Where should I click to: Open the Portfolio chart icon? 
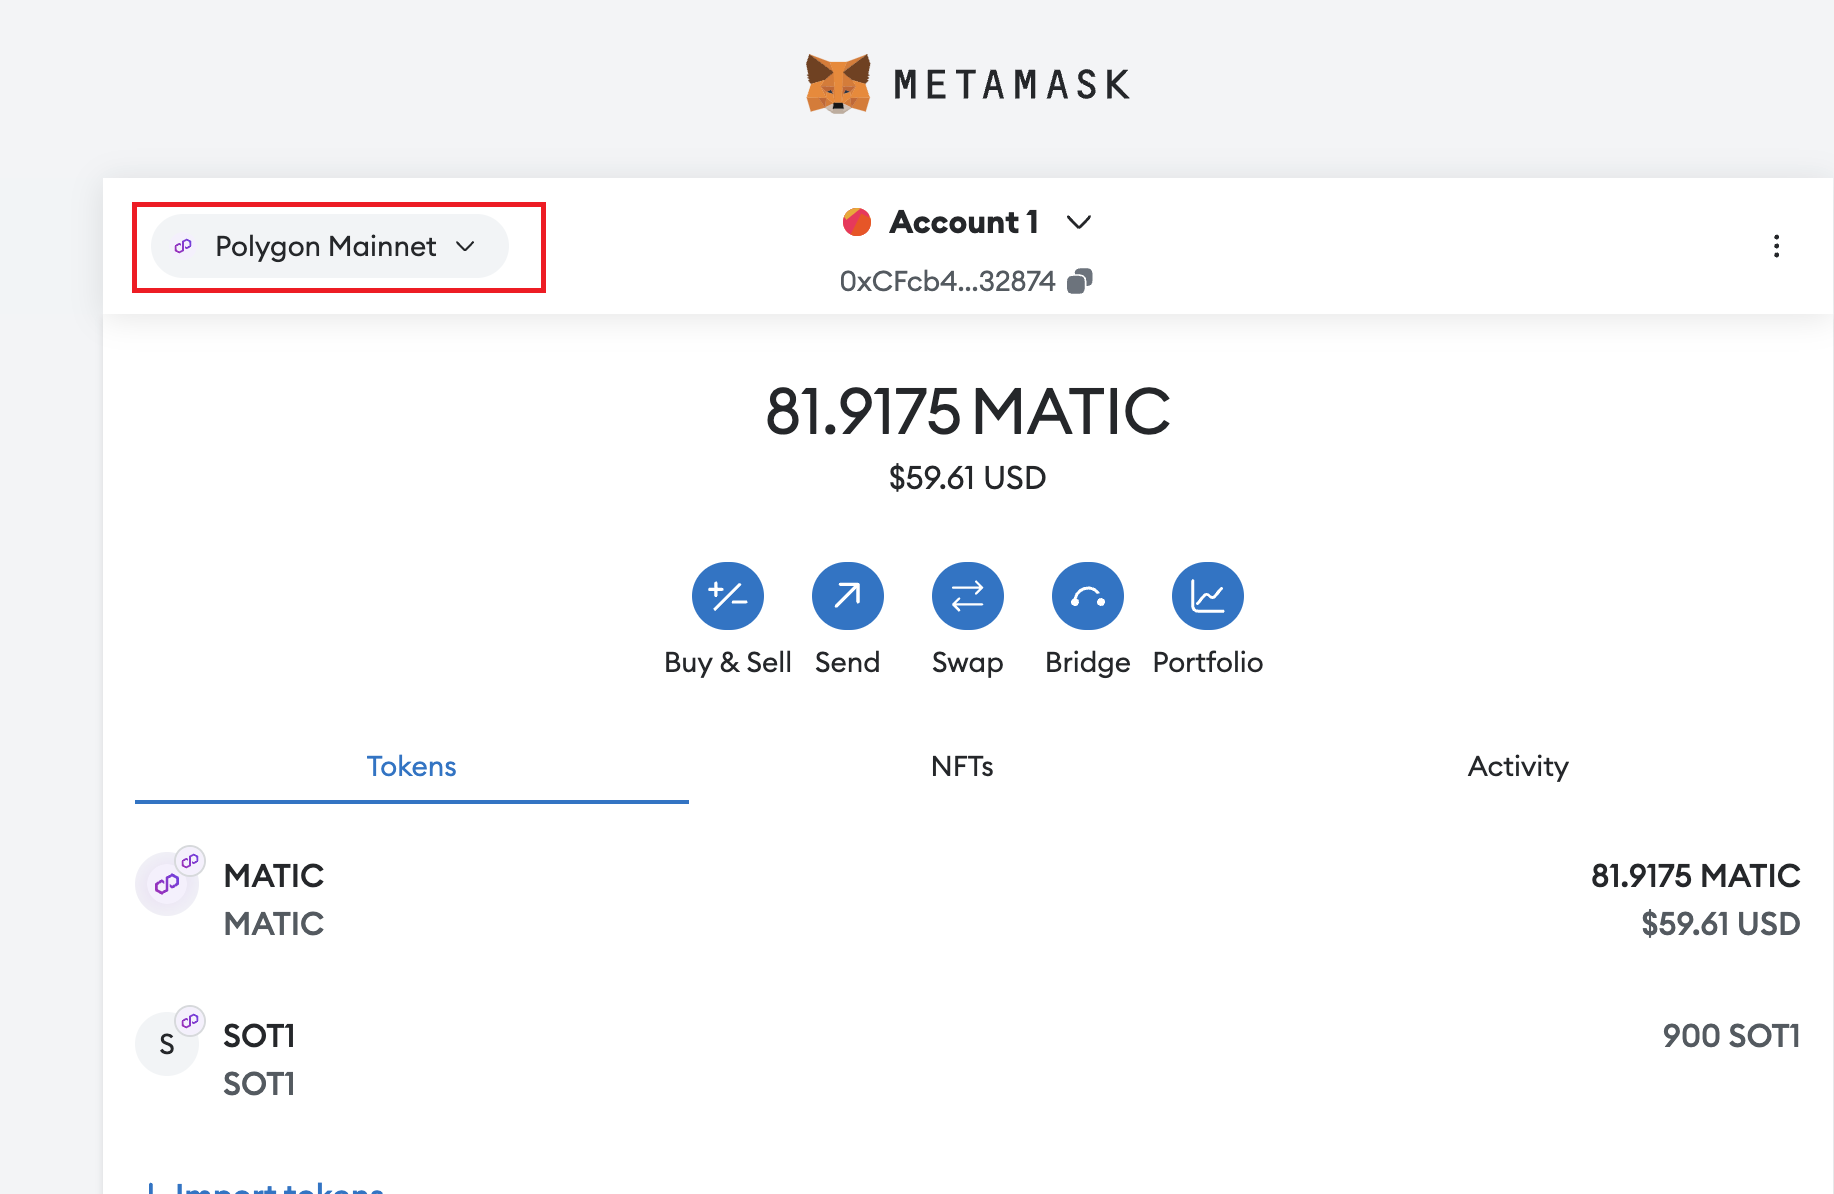pyautogui.click(x=1207, y=597)
